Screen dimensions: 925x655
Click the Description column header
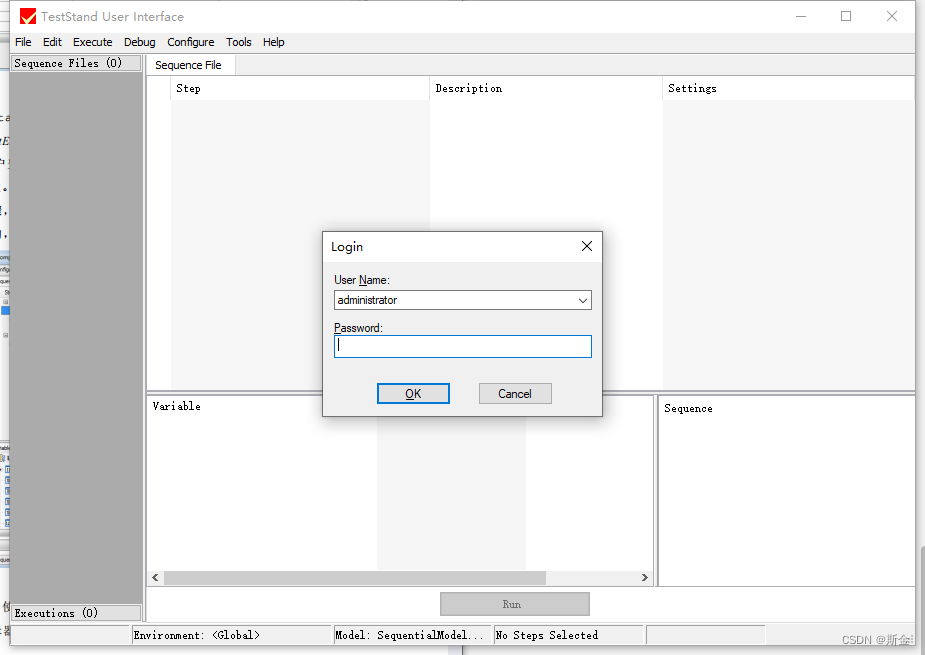(546, 89)
